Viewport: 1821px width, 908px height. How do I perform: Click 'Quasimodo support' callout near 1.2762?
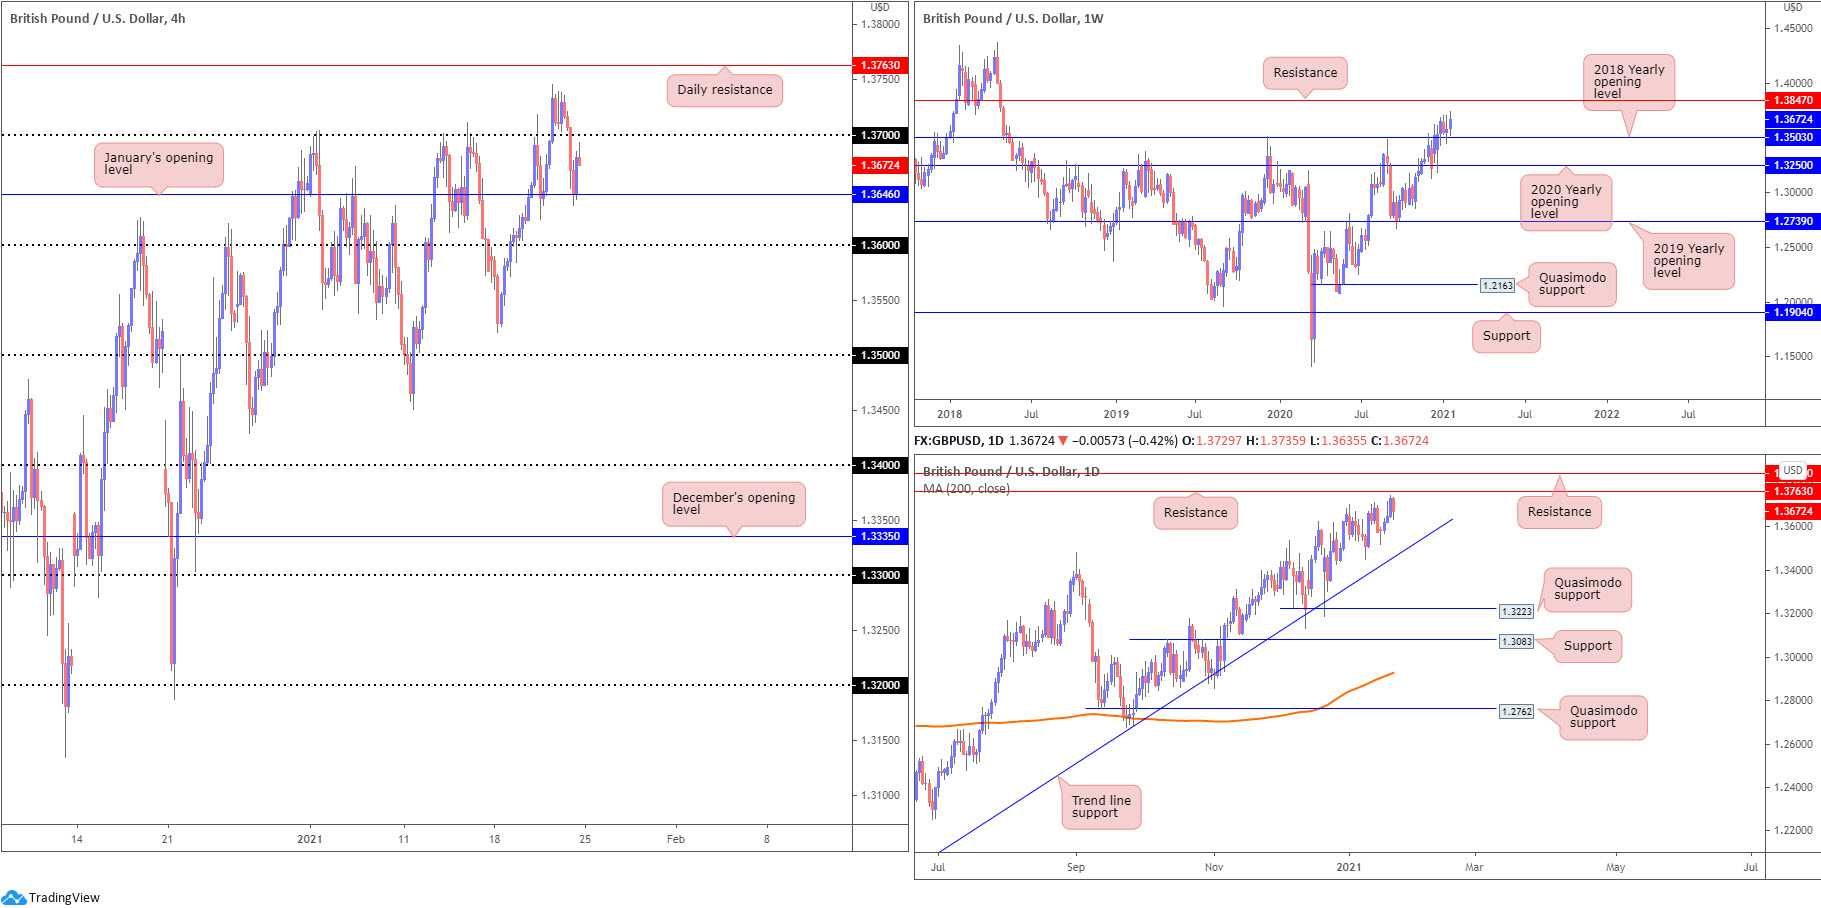coord(1603,717)
